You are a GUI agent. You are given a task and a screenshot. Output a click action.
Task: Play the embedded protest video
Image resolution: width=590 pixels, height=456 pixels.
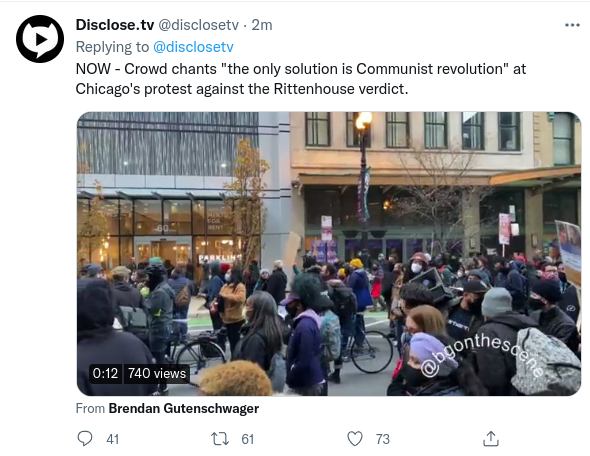point(329,254)
